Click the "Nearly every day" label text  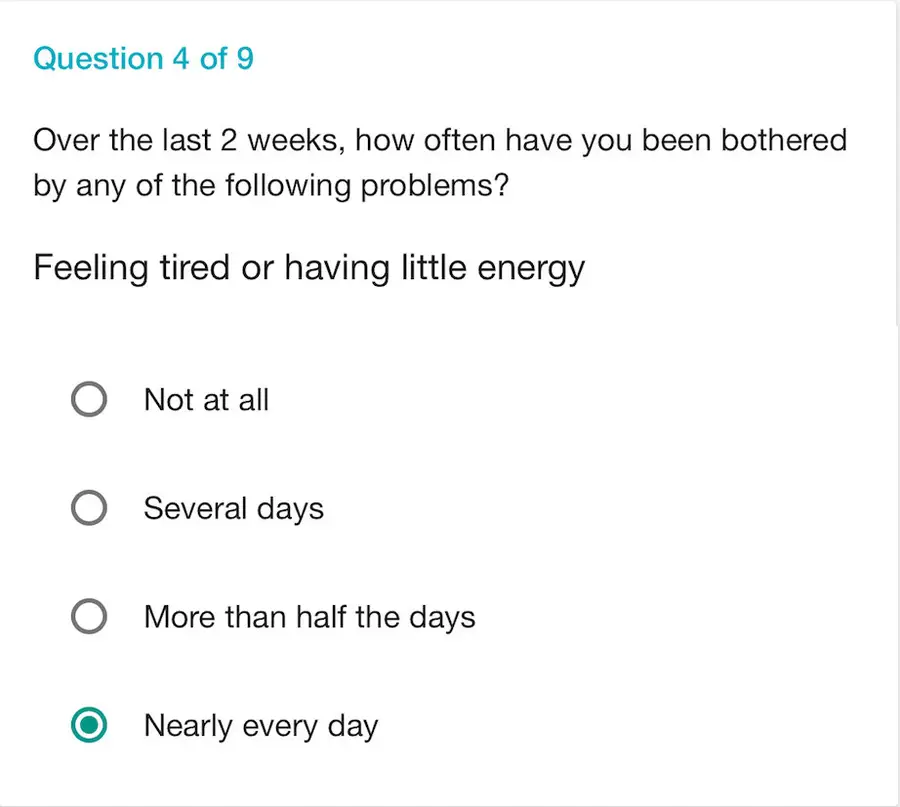click(x=261, y=726)
